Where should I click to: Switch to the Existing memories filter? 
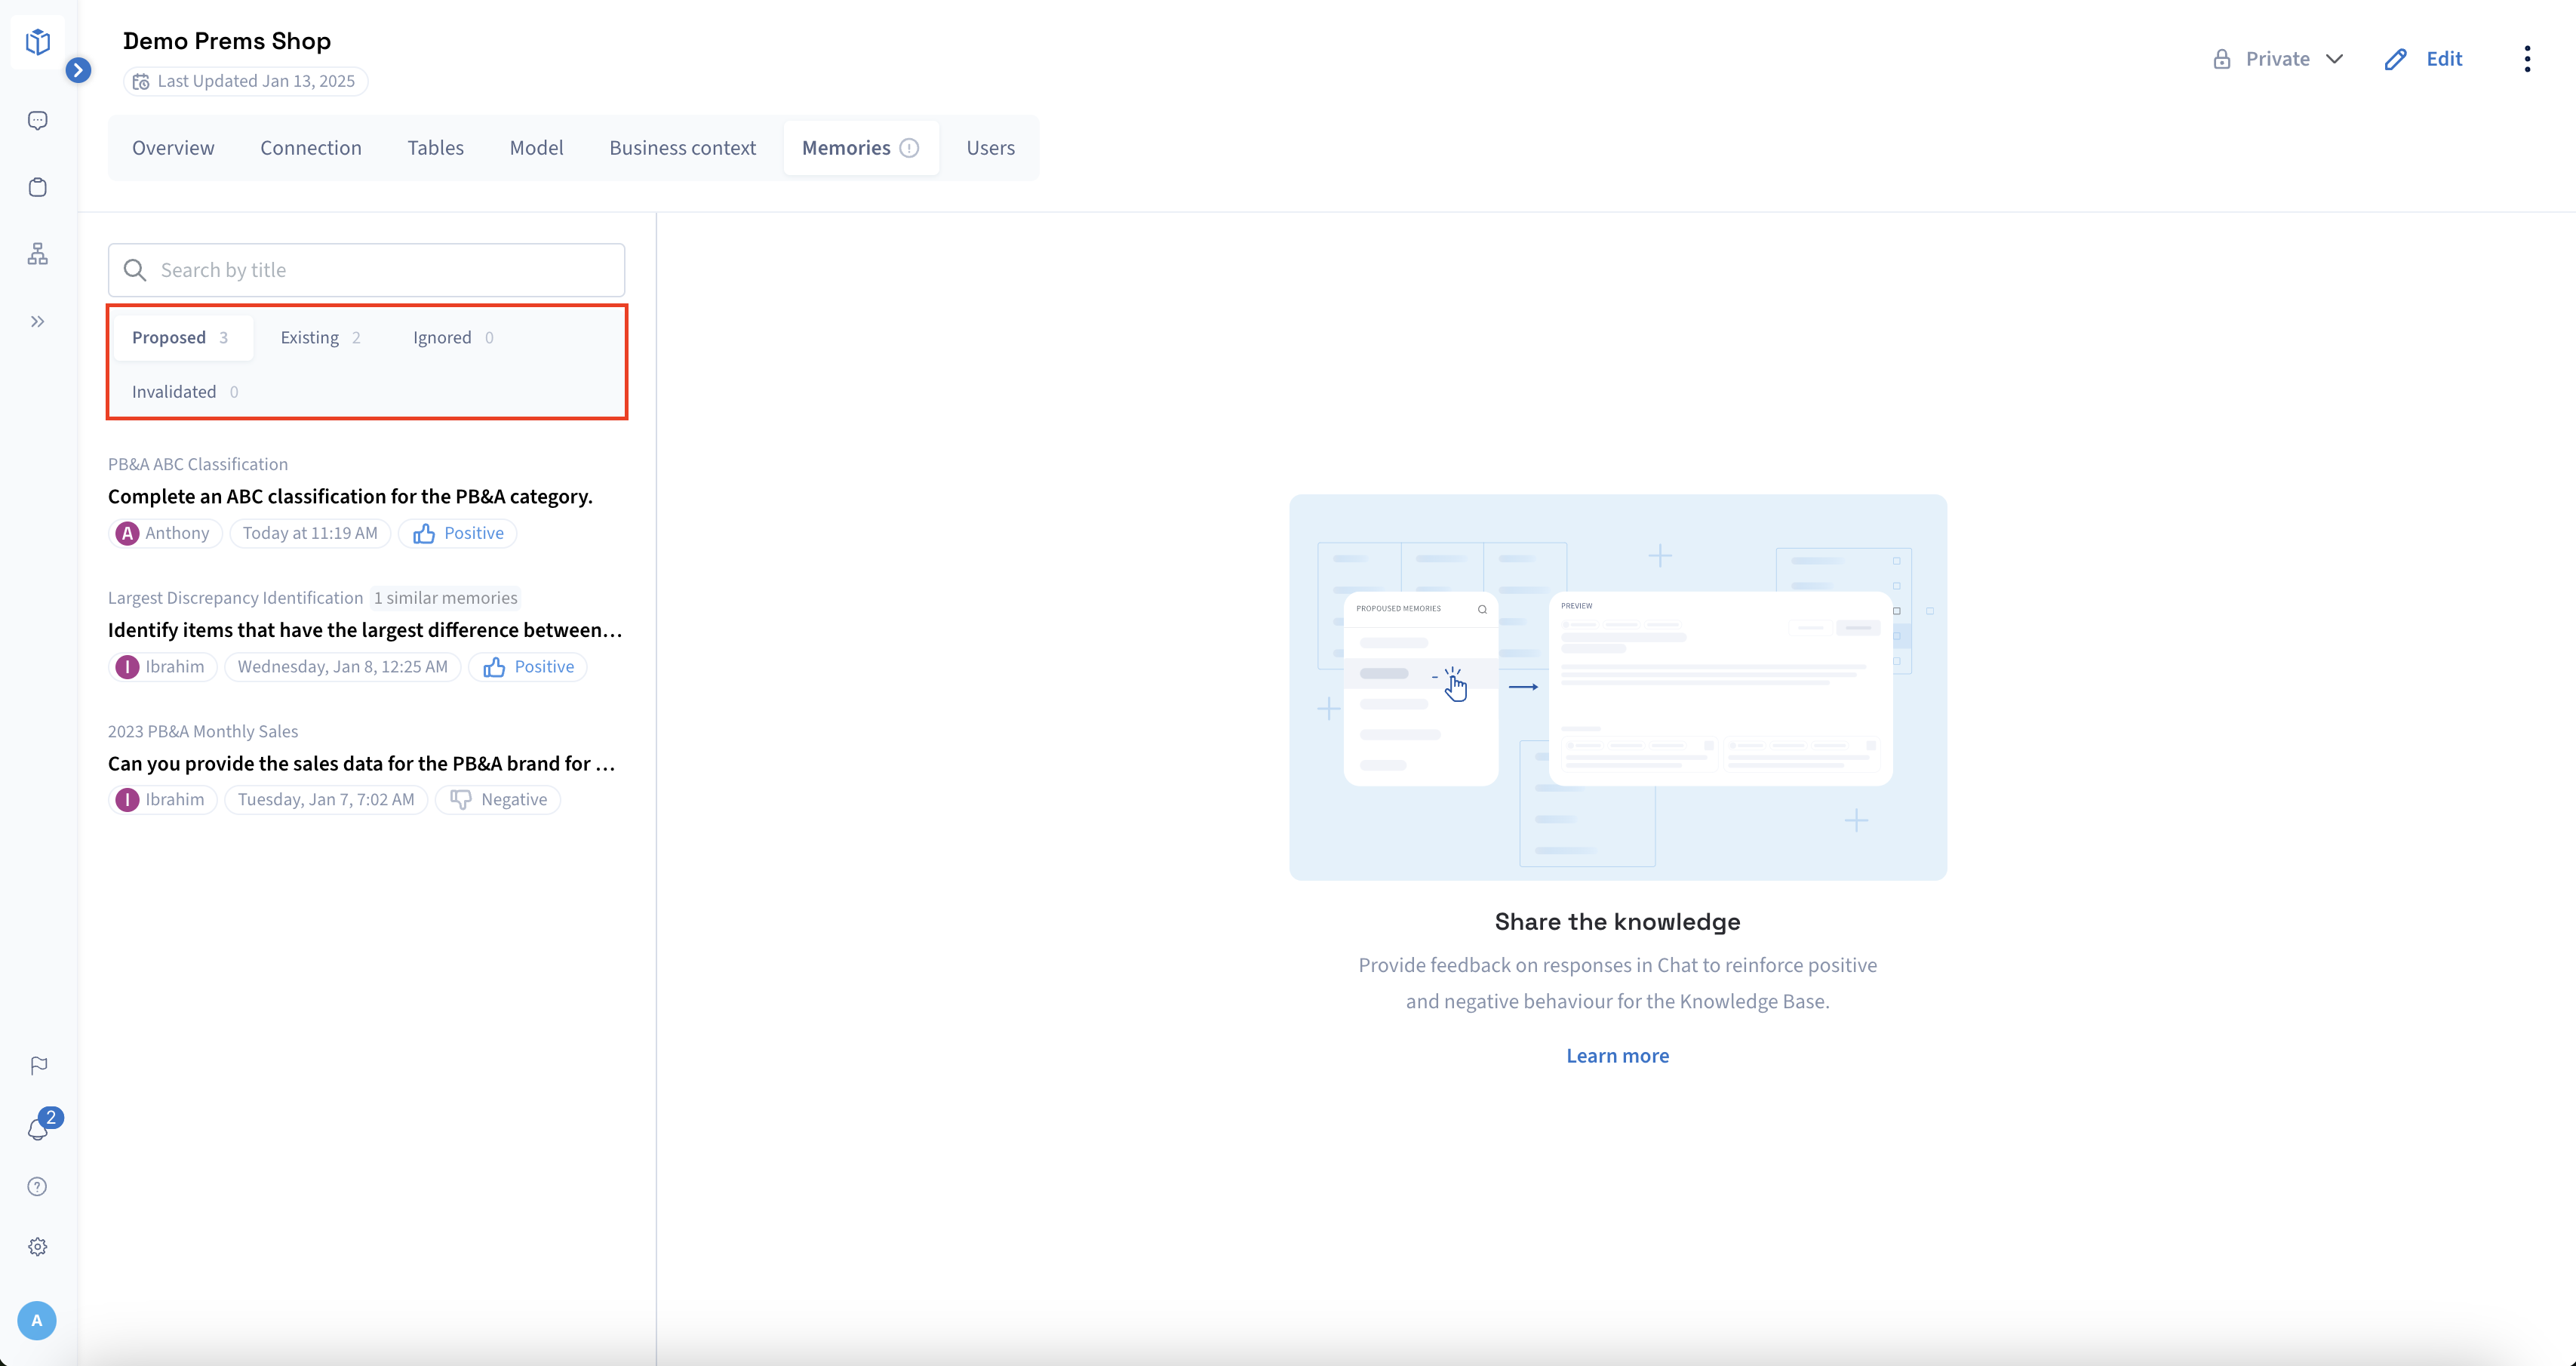pyautogui.click(x=320, y=338)
